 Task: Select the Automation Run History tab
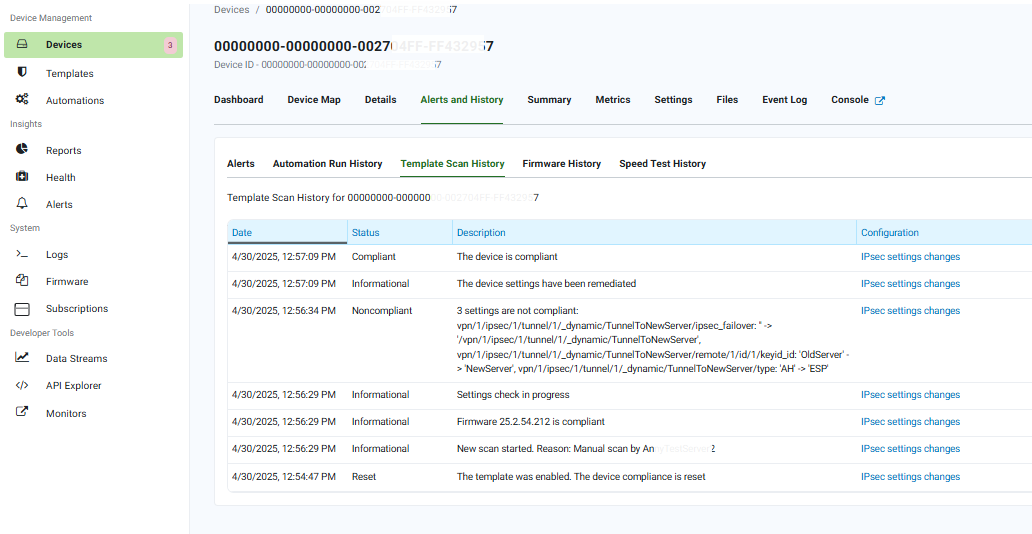click(x=327, y=164)
